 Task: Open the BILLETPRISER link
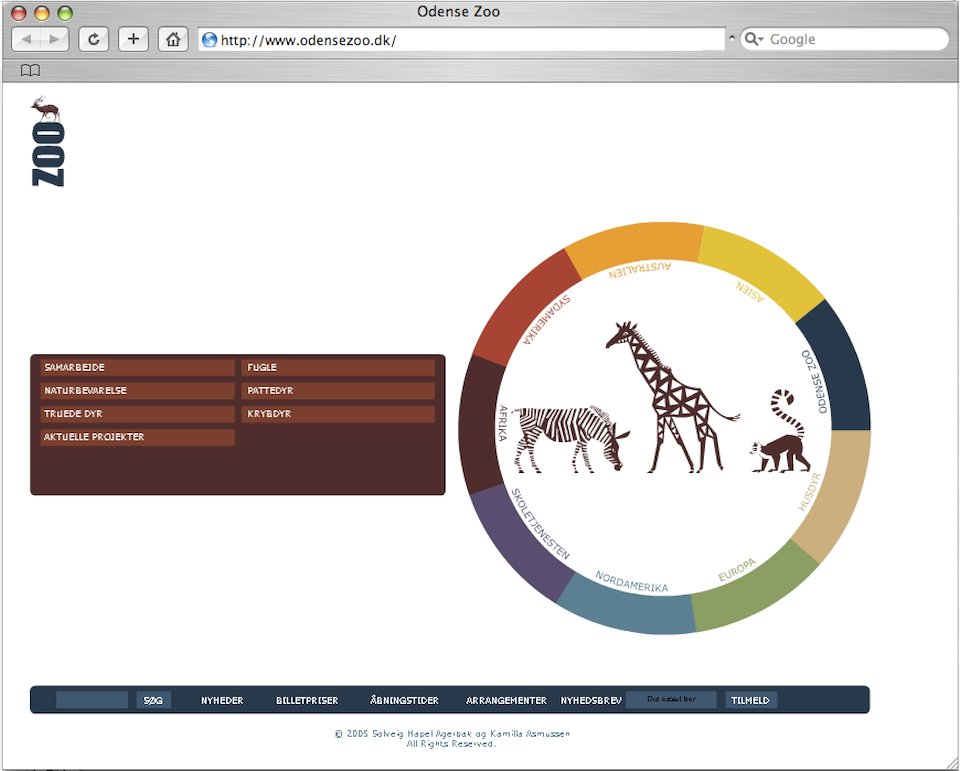[x=307, y=700]
